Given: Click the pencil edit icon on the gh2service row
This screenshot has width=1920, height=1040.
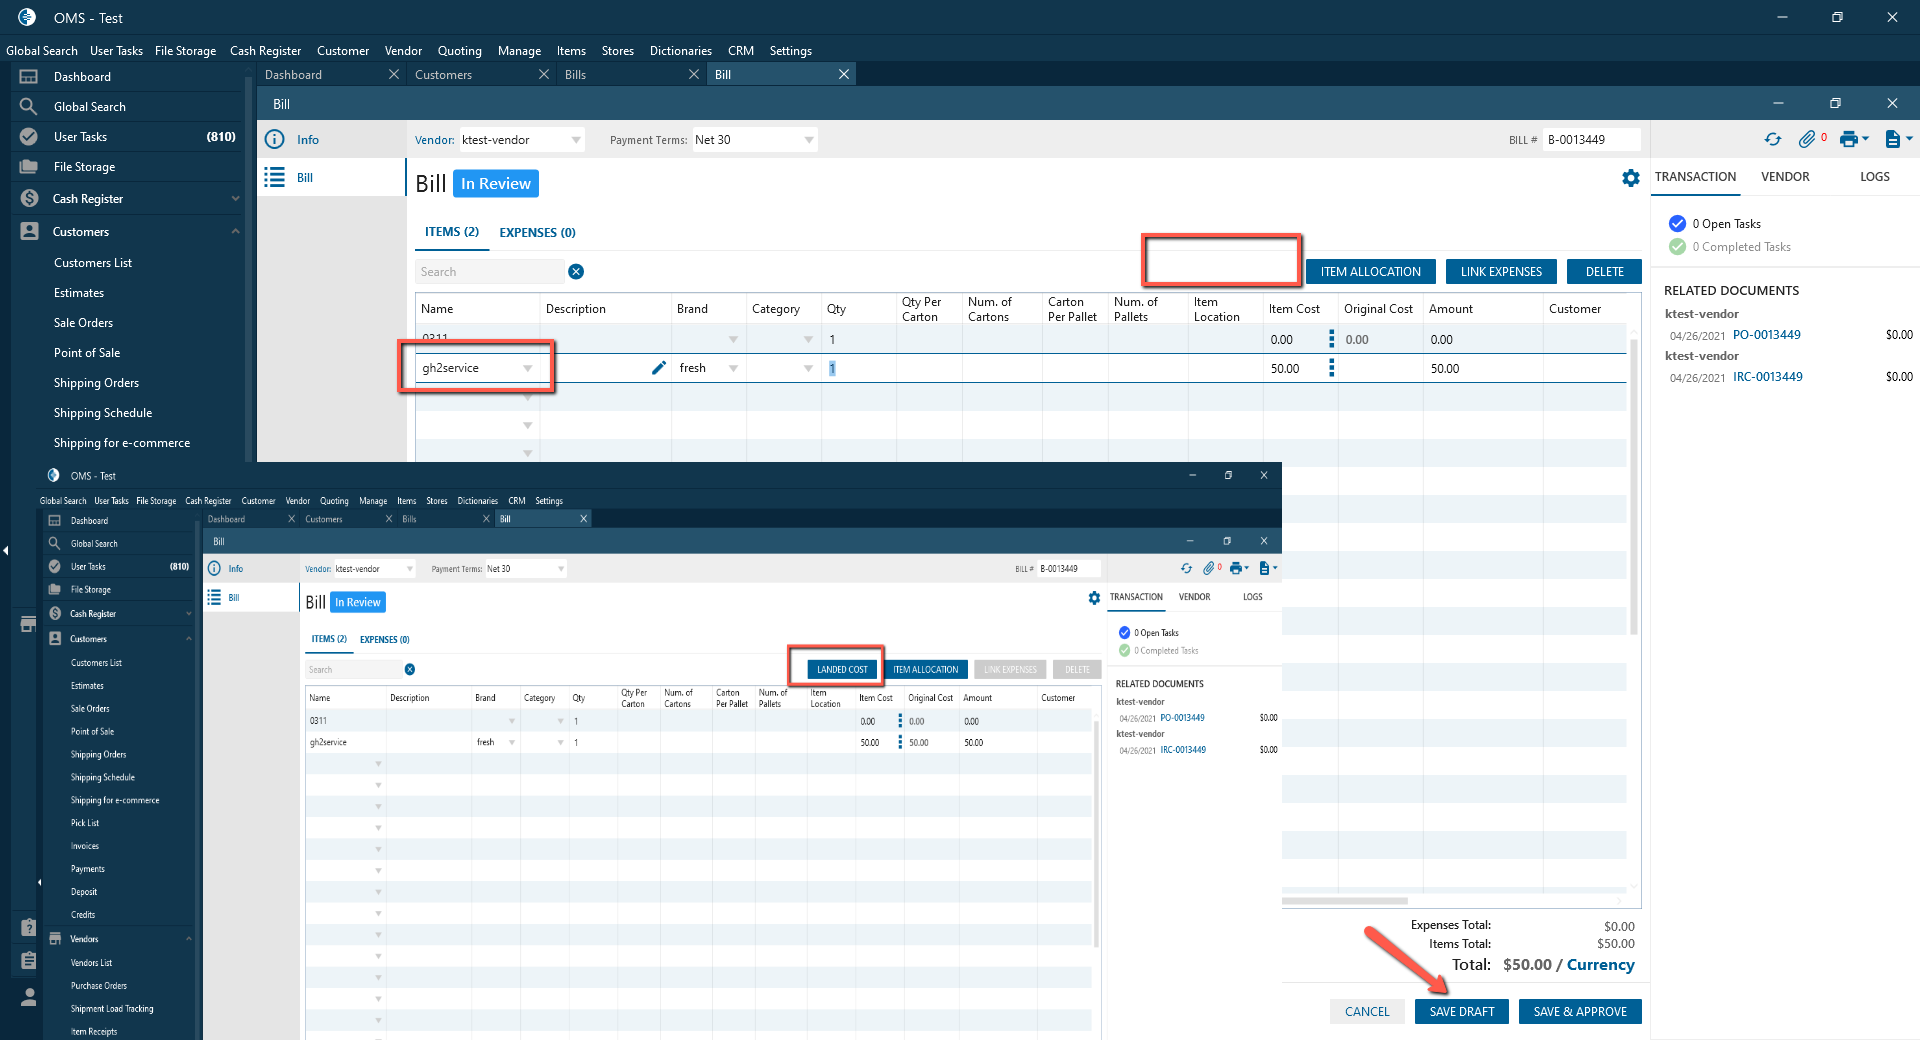Looking at the screenshot, I should pos(658,368).
